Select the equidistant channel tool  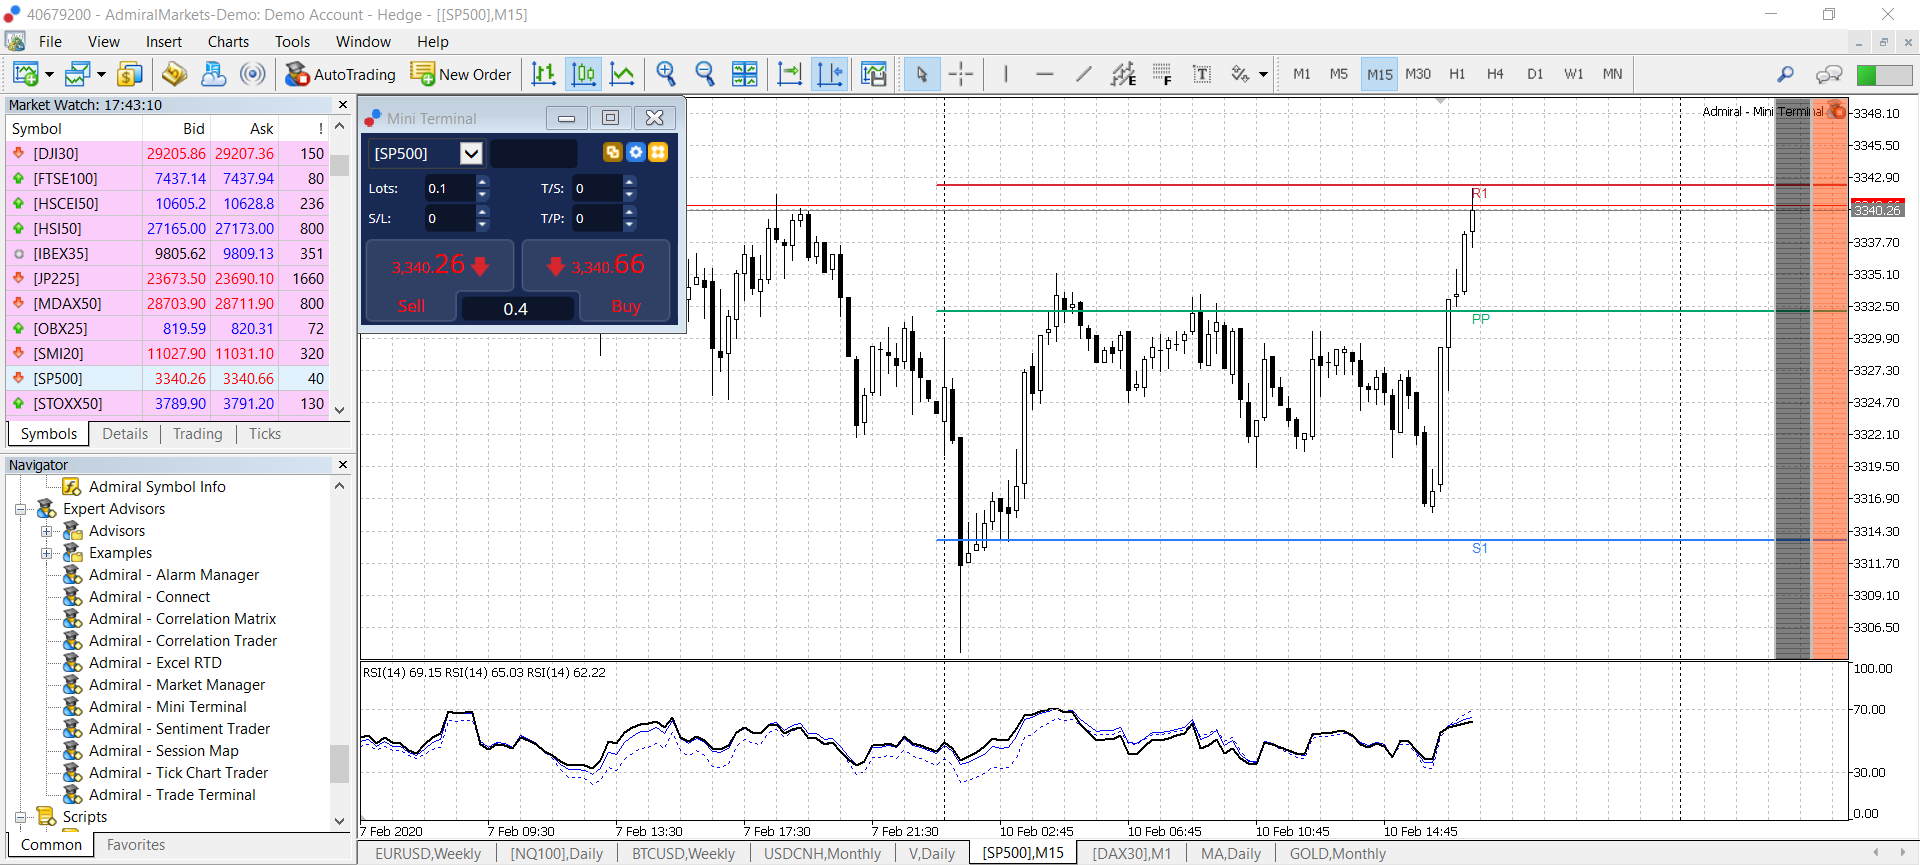tap(1123, 74)
